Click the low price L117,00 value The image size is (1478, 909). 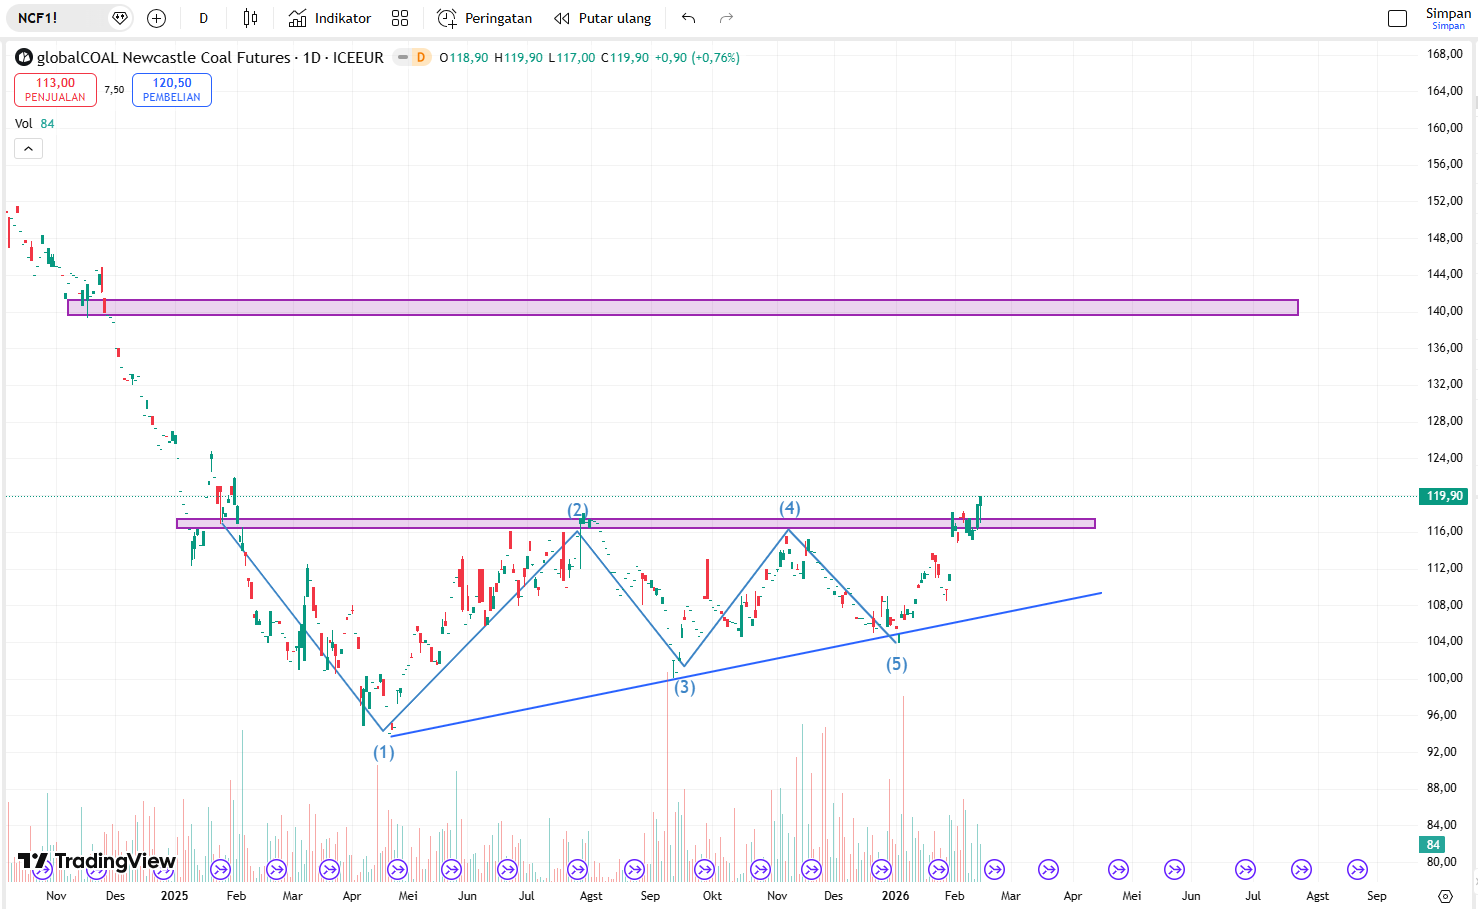pyautogui.click(x=572, y=58)
